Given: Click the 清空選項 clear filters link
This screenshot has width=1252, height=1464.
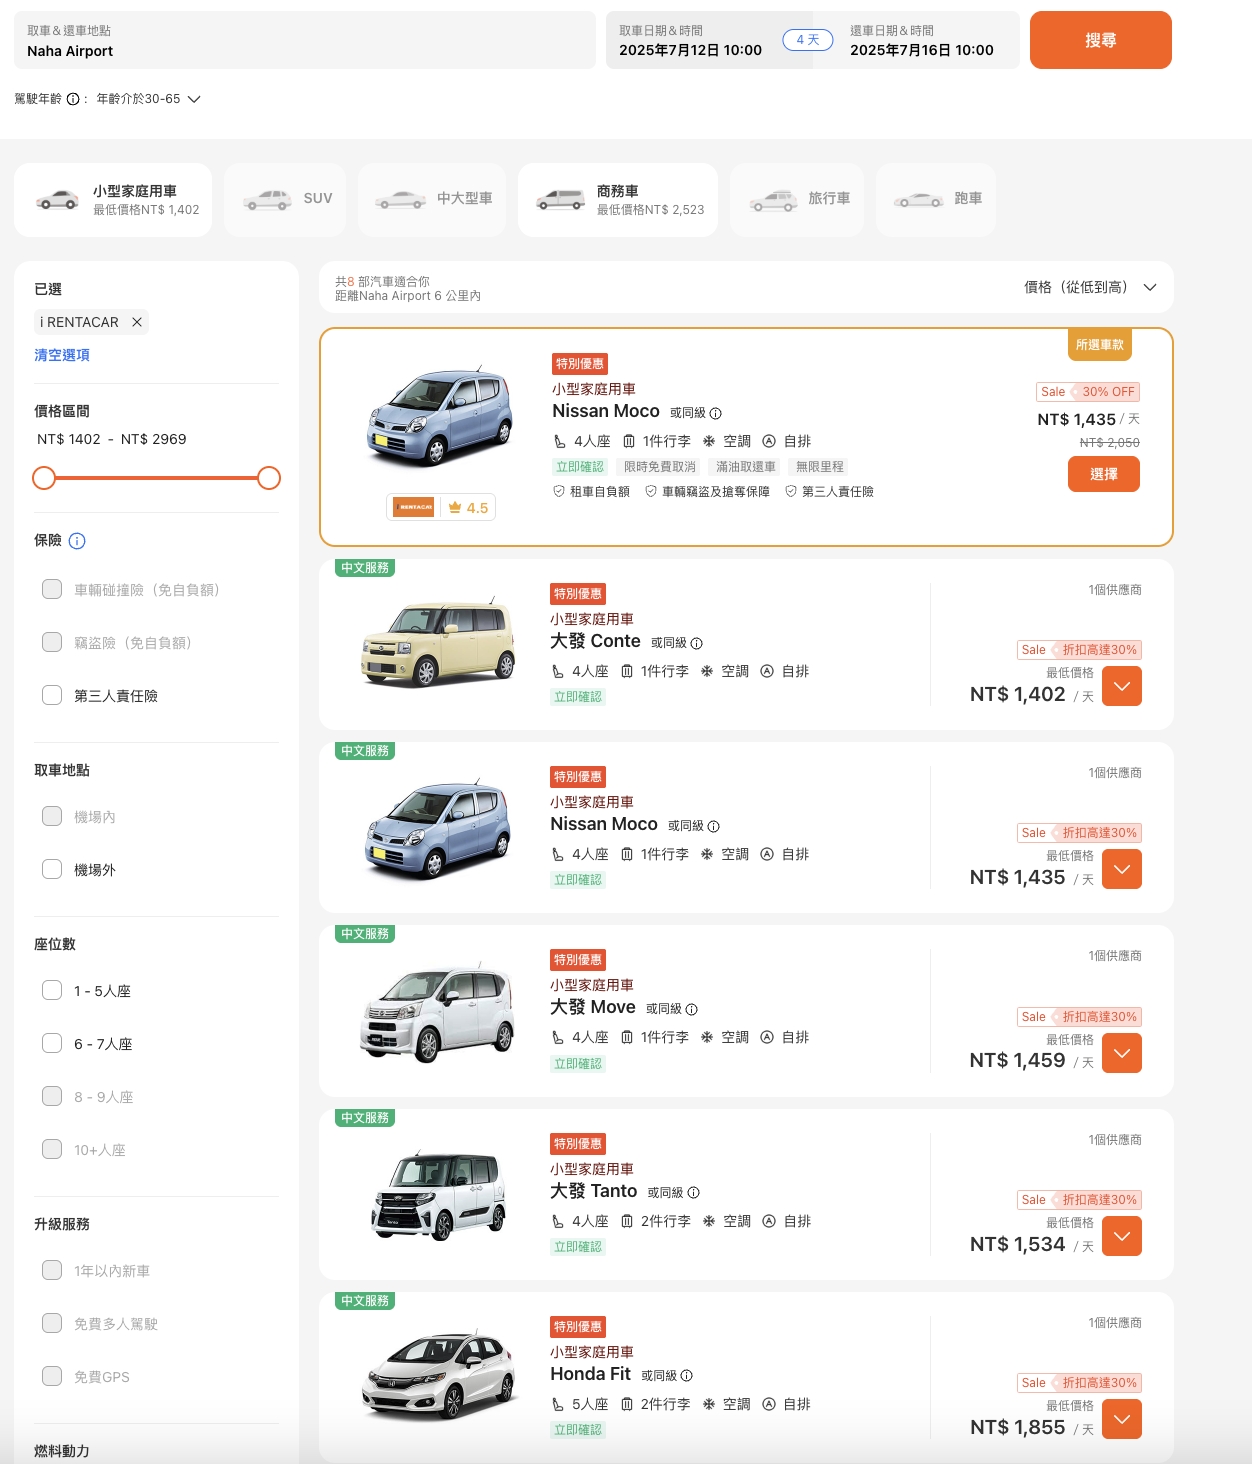Looking at the screenshot, I should point(62,355).
